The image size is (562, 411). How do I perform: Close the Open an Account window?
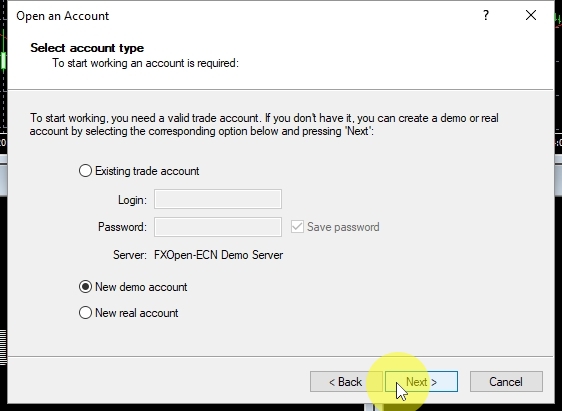(531, 15)
